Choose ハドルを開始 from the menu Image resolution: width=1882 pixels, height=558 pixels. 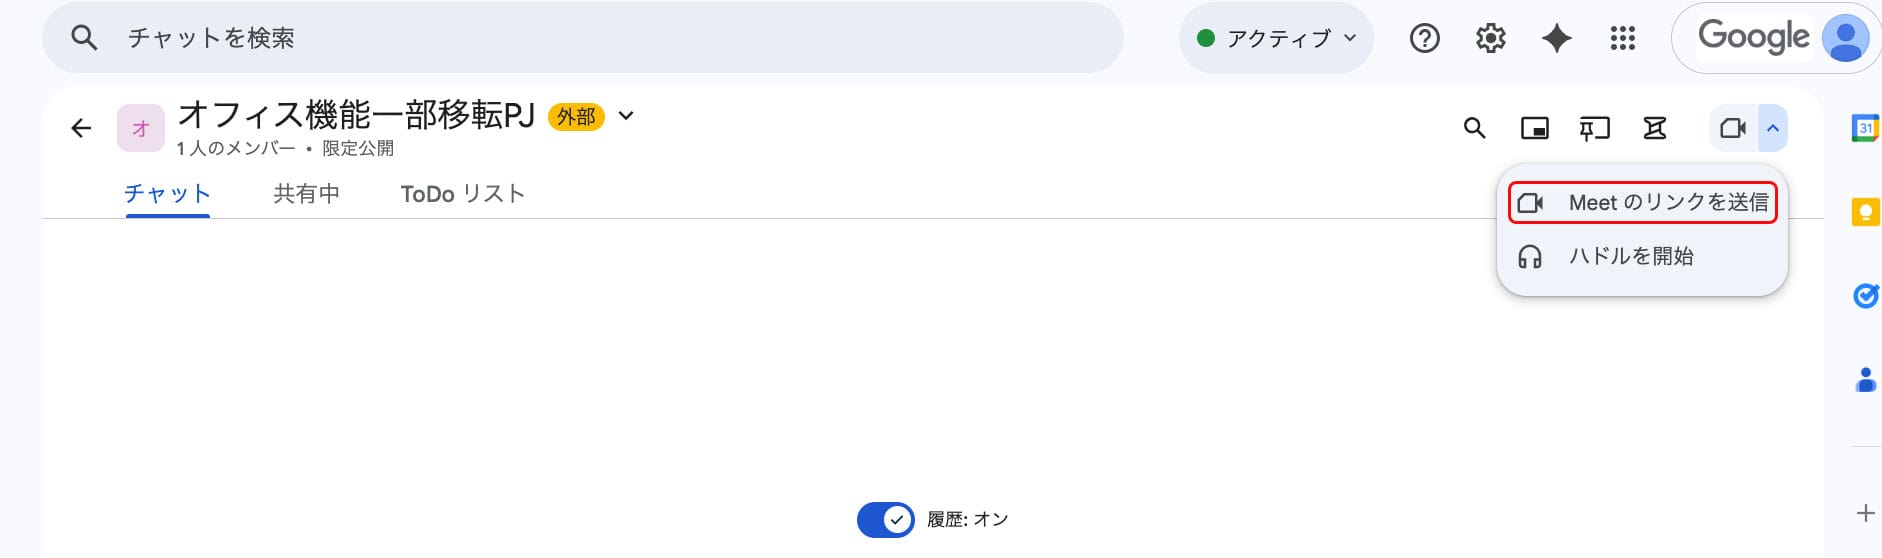(1630, 256)
